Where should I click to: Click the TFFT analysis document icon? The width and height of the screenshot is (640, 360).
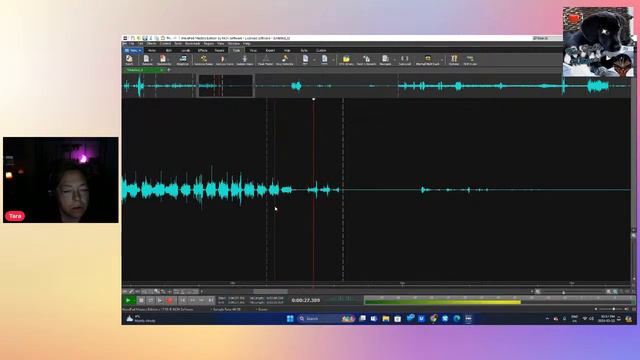tap(324, 60)
